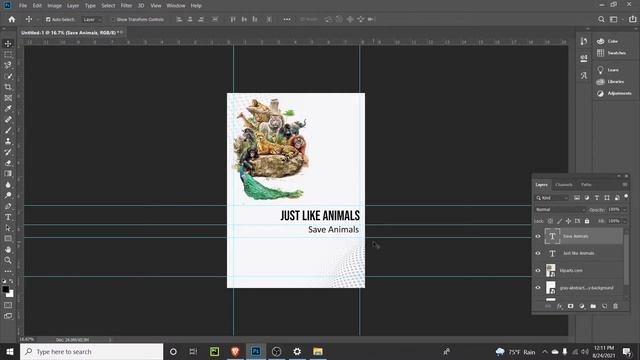Select the Eyedropper tool
The height and width of the screenshot is (360, 640).
[8, 109]
